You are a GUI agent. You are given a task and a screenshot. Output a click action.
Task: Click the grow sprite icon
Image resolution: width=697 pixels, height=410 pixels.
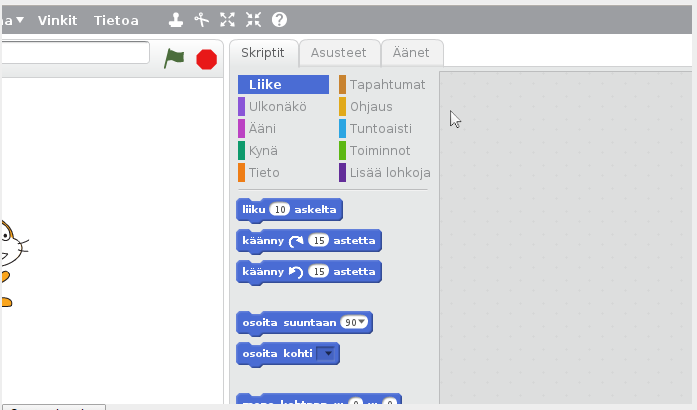(228, 20)
